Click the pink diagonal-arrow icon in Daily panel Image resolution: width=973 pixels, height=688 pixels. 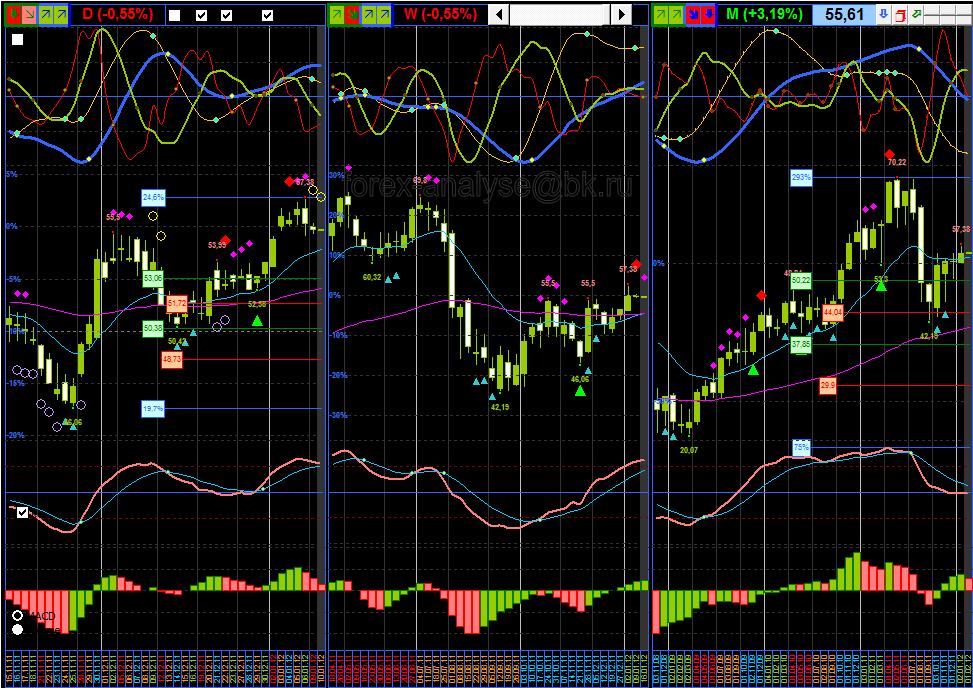point(28,14)
